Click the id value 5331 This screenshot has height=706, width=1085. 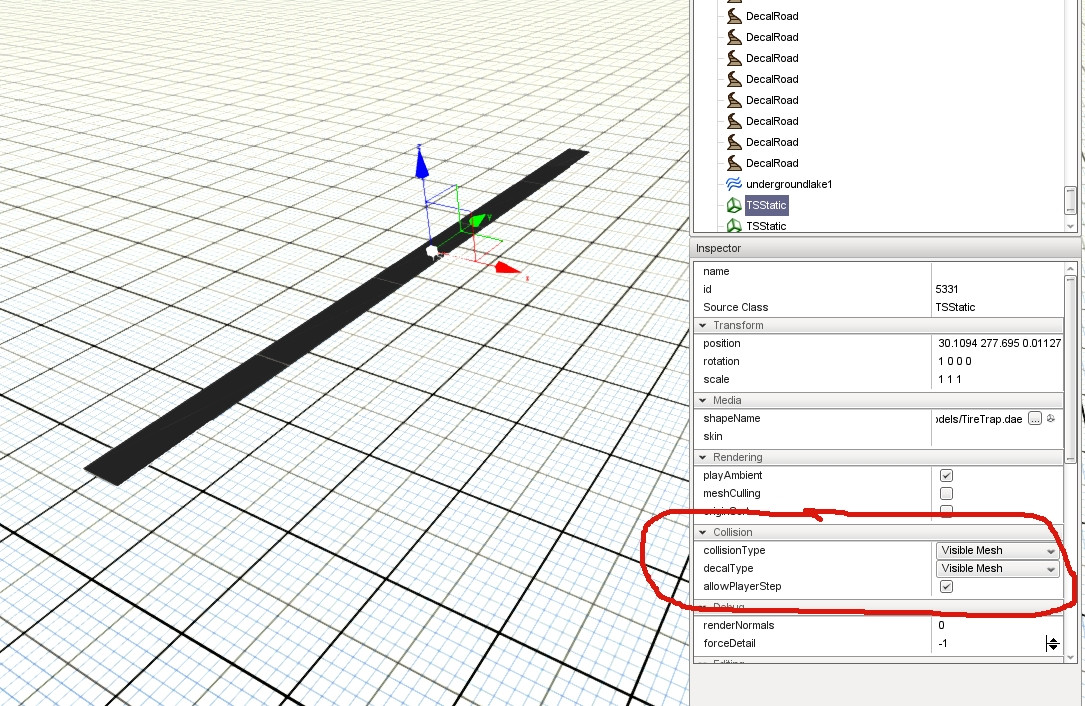click(x=947, y=289)
